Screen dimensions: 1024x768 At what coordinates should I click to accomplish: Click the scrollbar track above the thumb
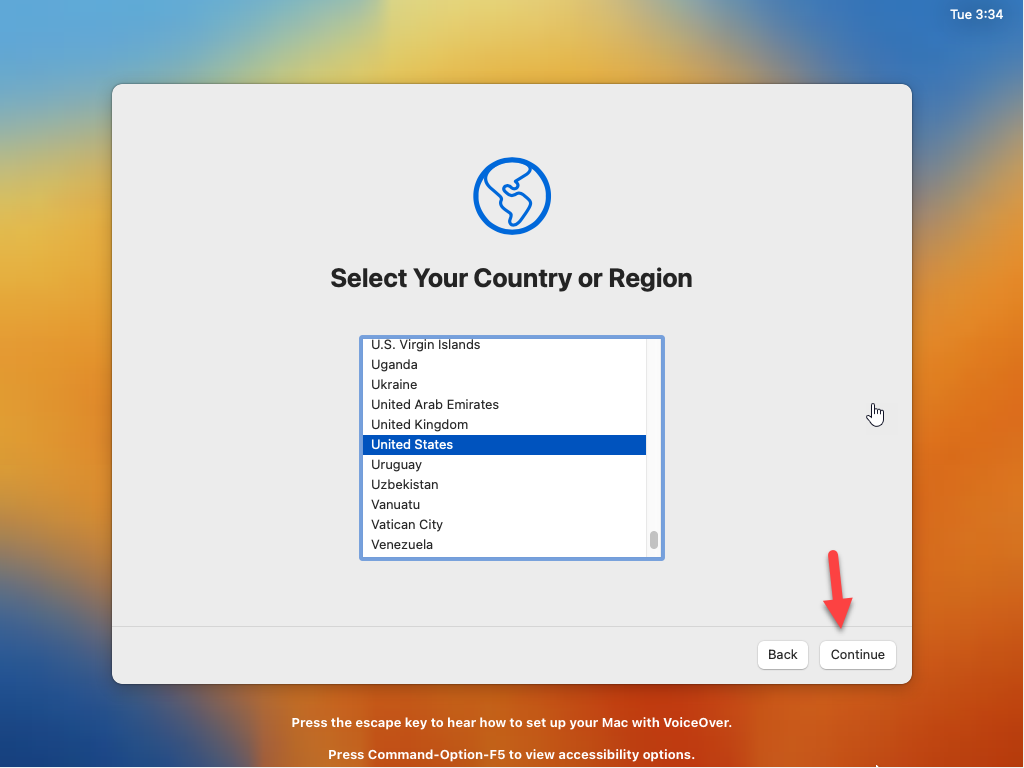point(654,434)
